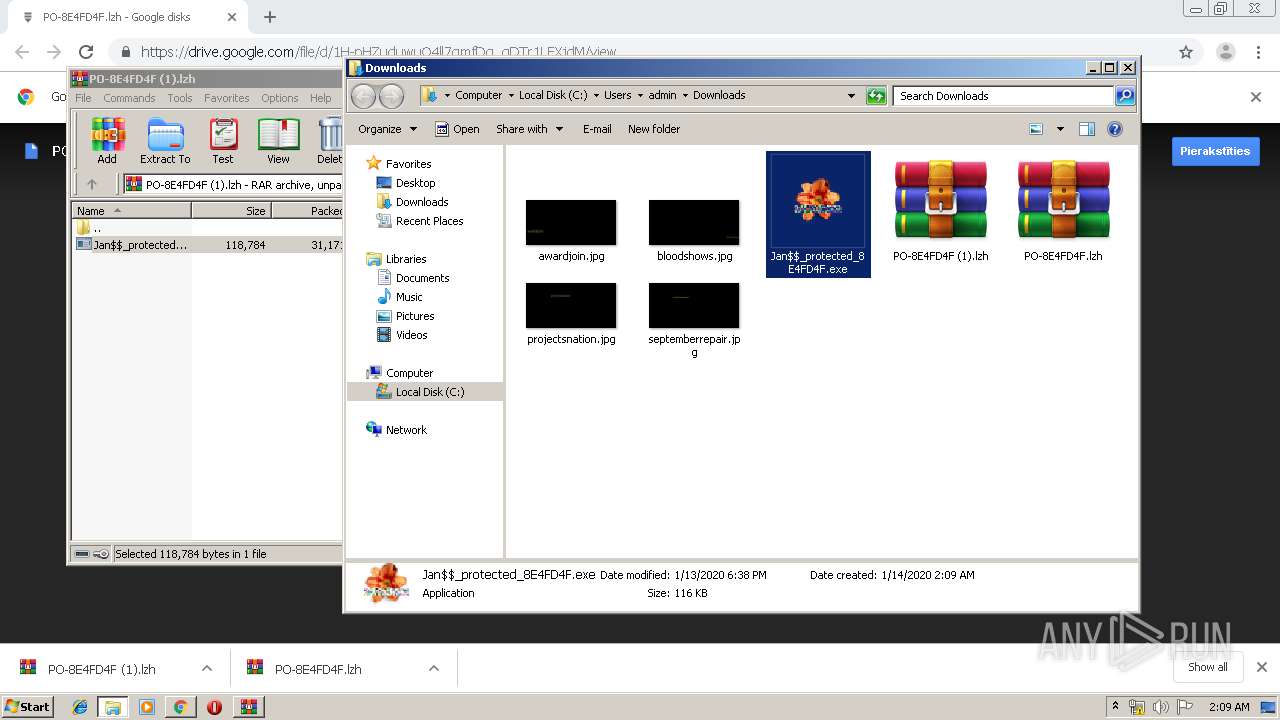Screen dimensions: 1280x720
Task: Click the Test icon in WinRAR toolbar
Action: pyautogui.click(x=223, y=141)
